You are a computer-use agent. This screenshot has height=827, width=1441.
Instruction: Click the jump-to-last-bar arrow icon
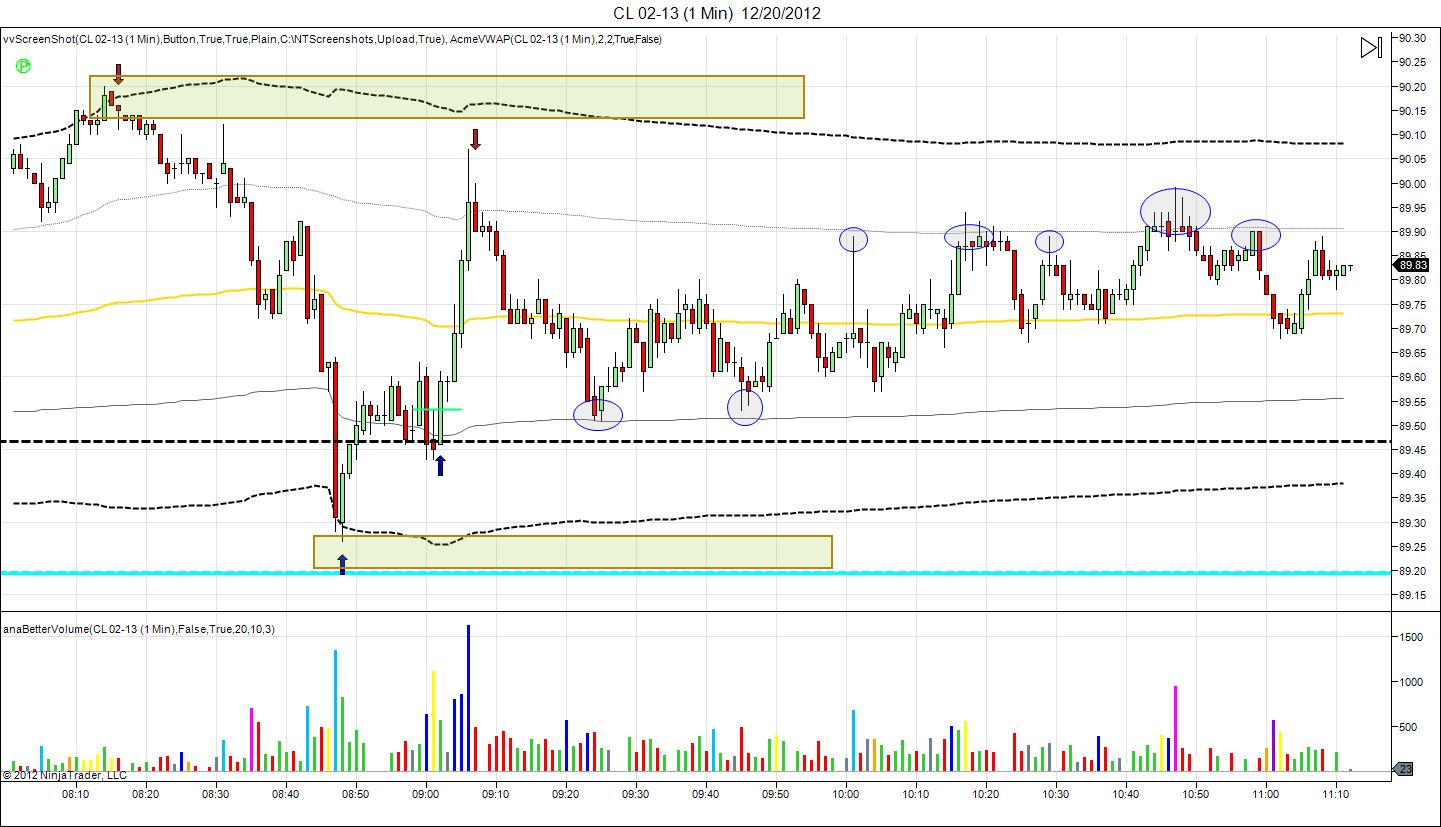[1371, 47]
